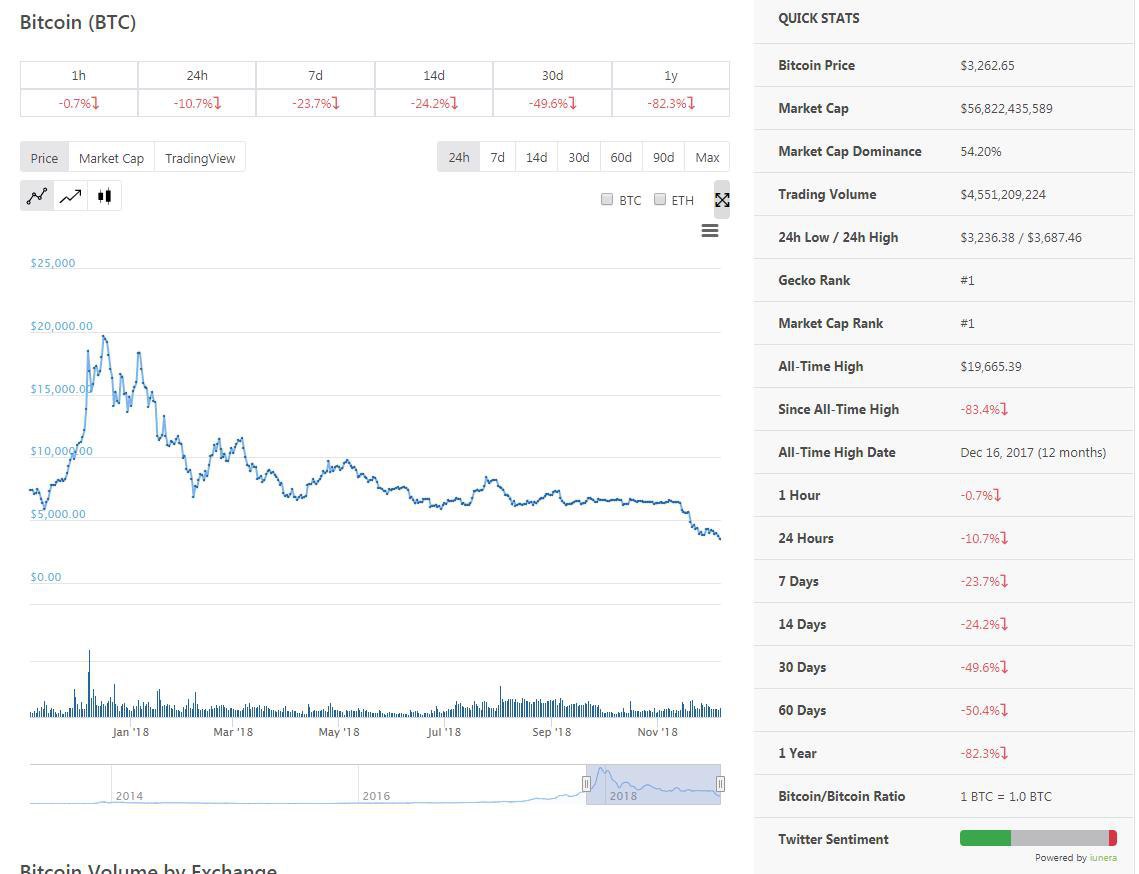
Task: Enable the BTC comparison checkbox
Action: click(x=607, y=199)
